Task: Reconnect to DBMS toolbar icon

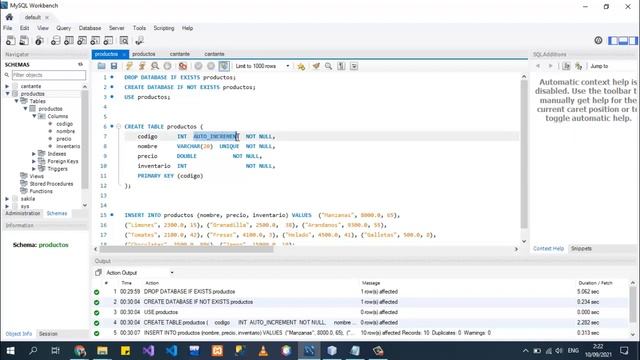Action: coord(140,40)
